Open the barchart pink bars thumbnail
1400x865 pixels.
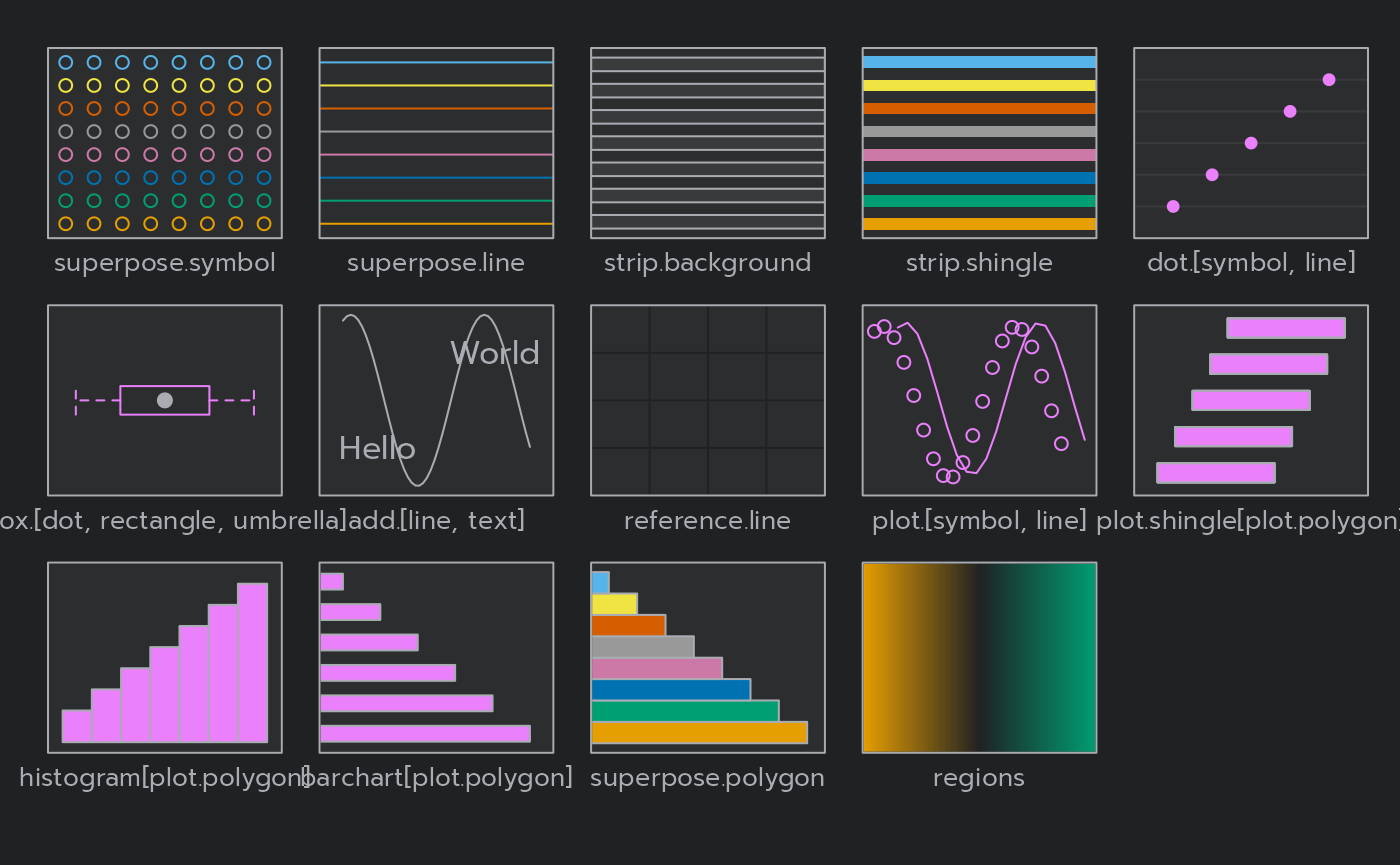pyautogui.click(x=436, y=656)
